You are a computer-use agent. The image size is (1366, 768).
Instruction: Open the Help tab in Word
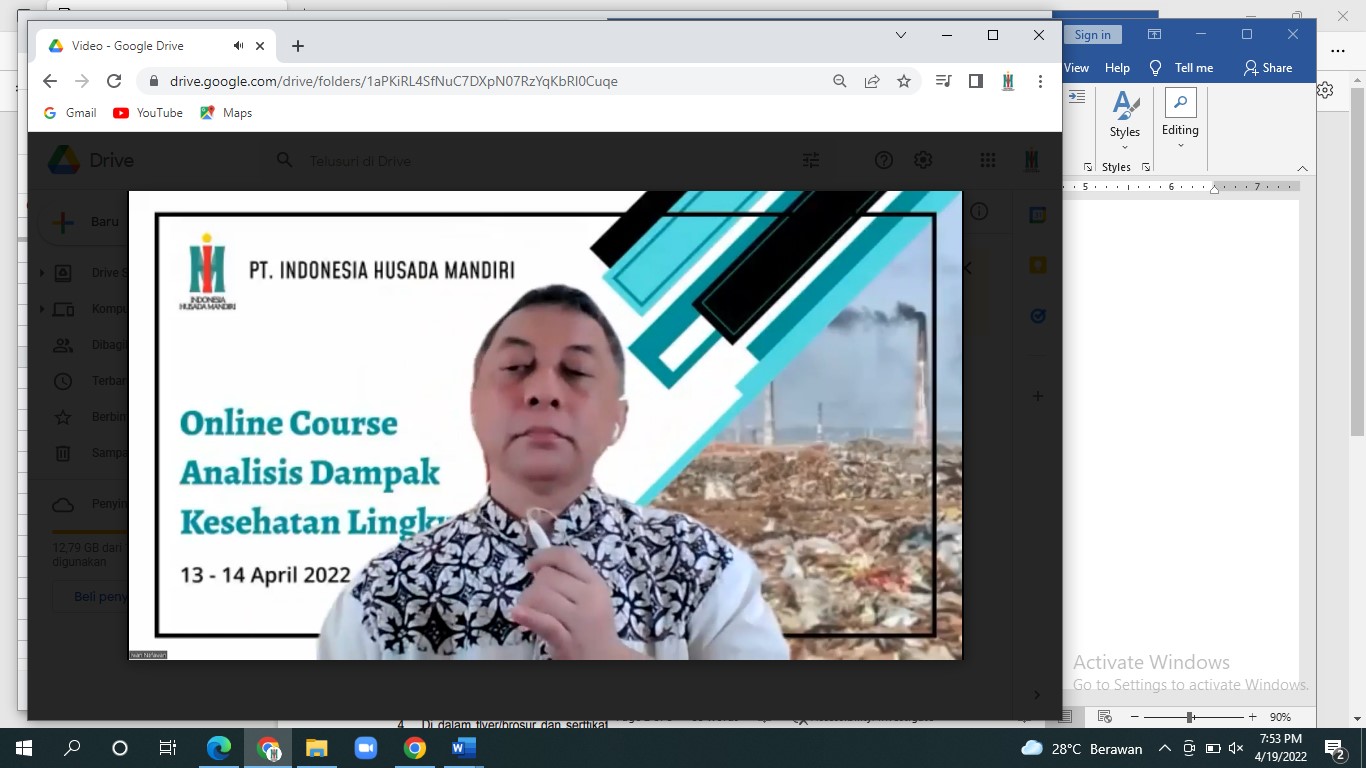[x=1117, y=68]
